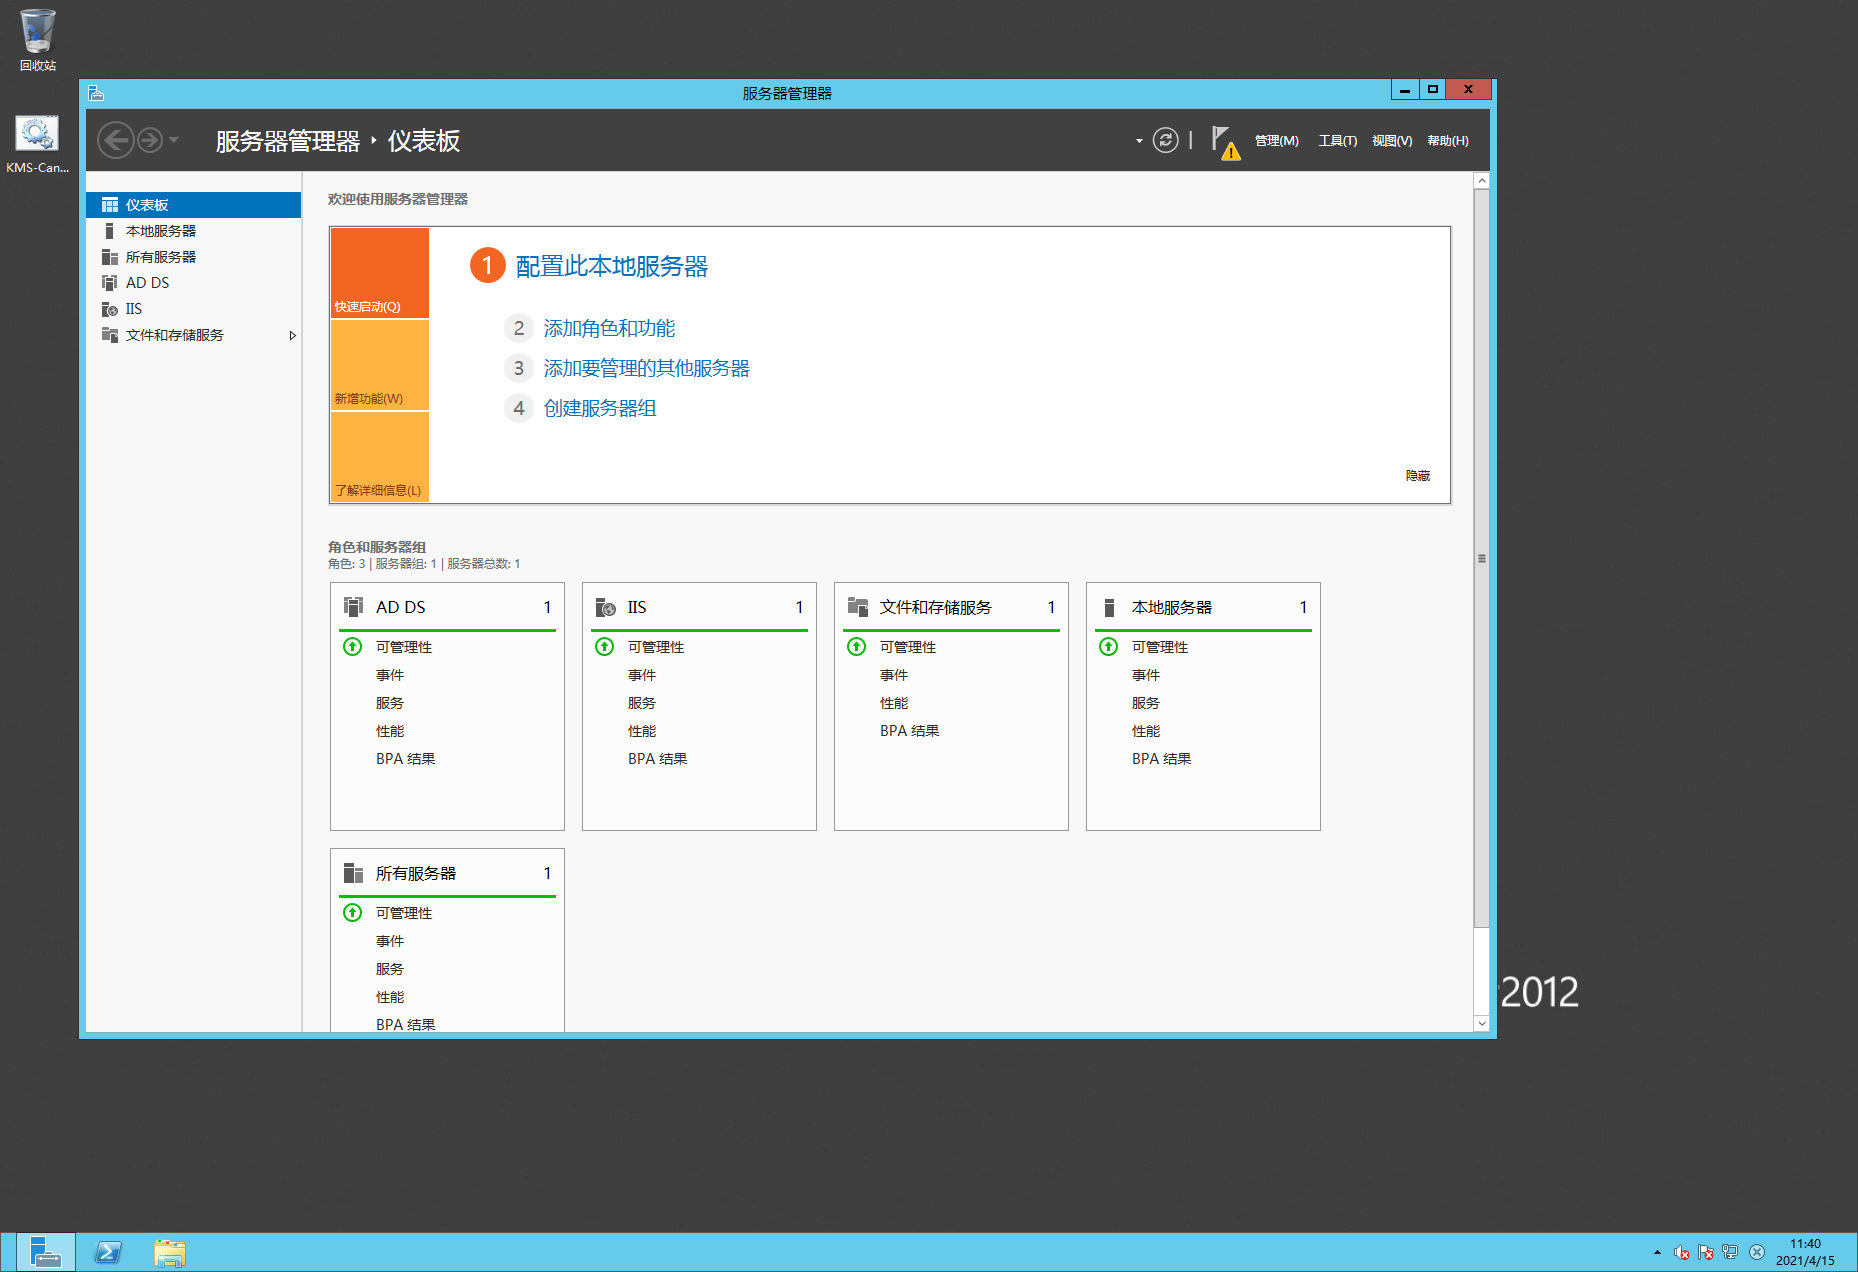Select AD DS in the sidebar
Image resolution: width=1858 pixels, height=1272 pixels.
point(193,283)
